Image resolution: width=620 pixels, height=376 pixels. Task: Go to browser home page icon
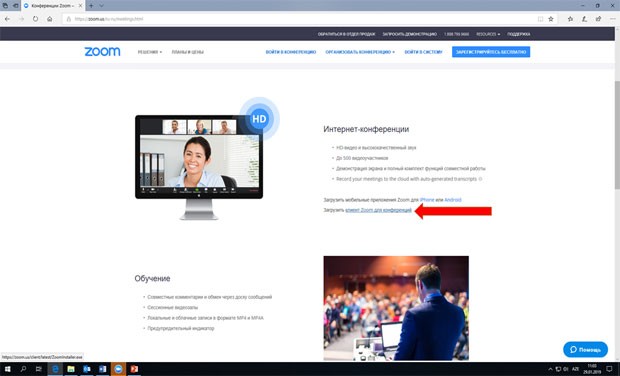point(49,19)
